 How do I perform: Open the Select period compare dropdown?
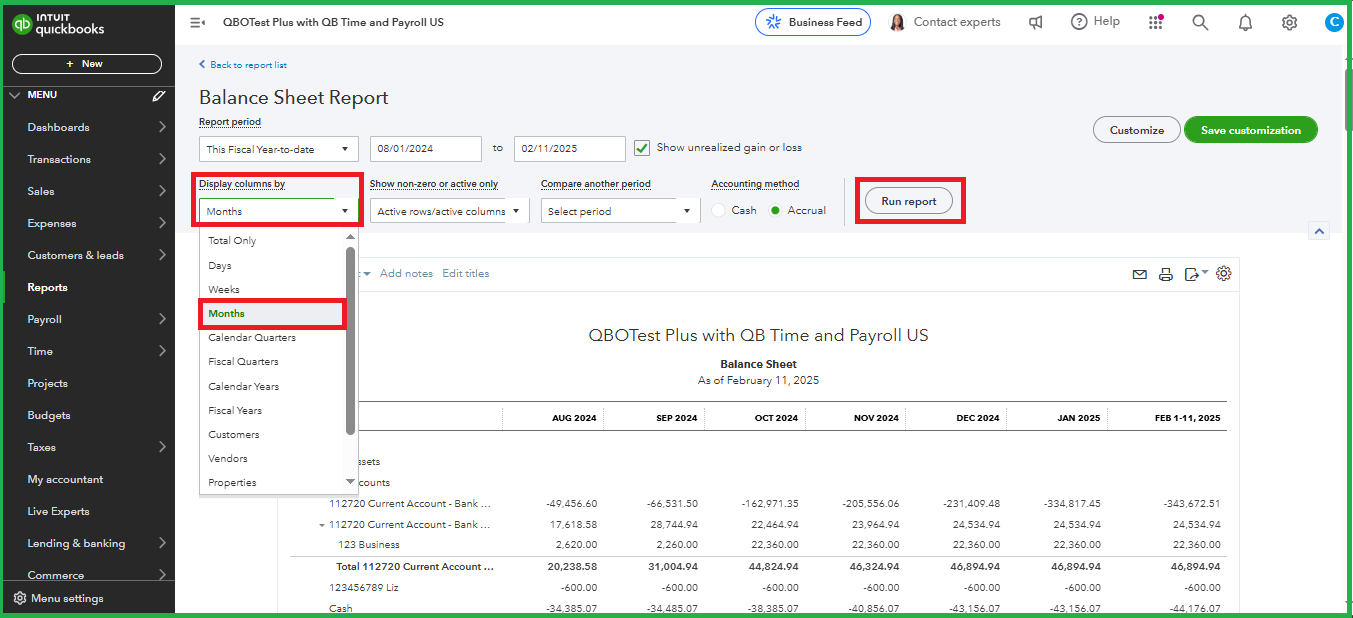click(621, 211)
